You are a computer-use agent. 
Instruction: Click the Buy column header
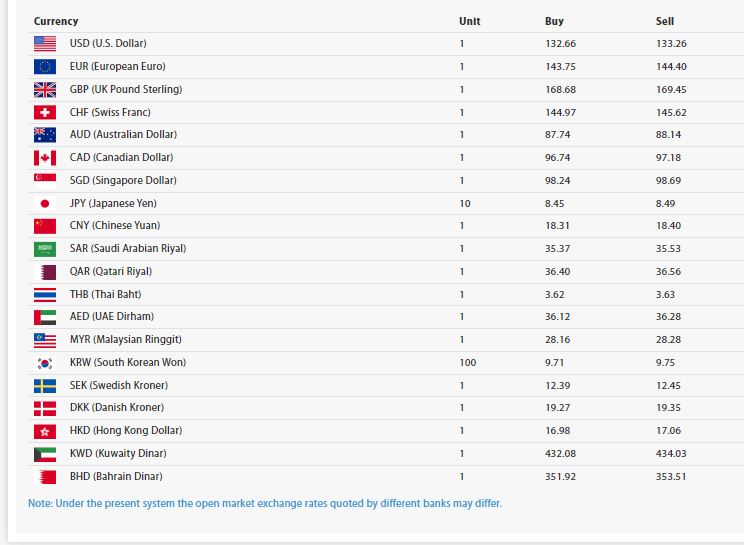[x=554, y=21]
